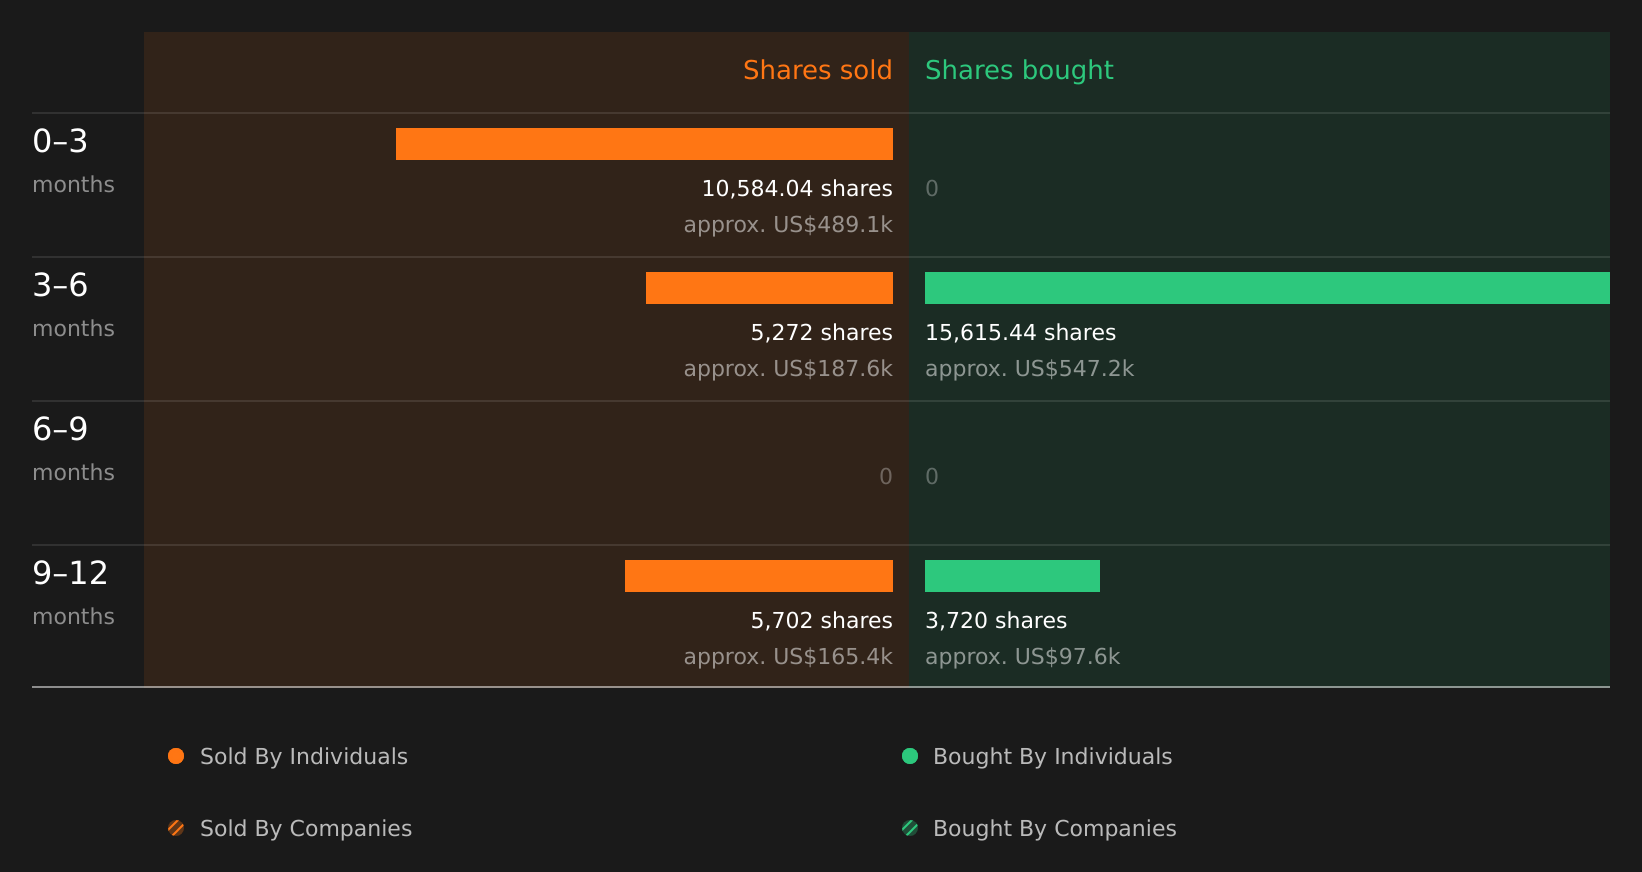
Task: Click the orange Sold By Individuals legend dot
Action: pyautogui.click(x=176, y=756)
